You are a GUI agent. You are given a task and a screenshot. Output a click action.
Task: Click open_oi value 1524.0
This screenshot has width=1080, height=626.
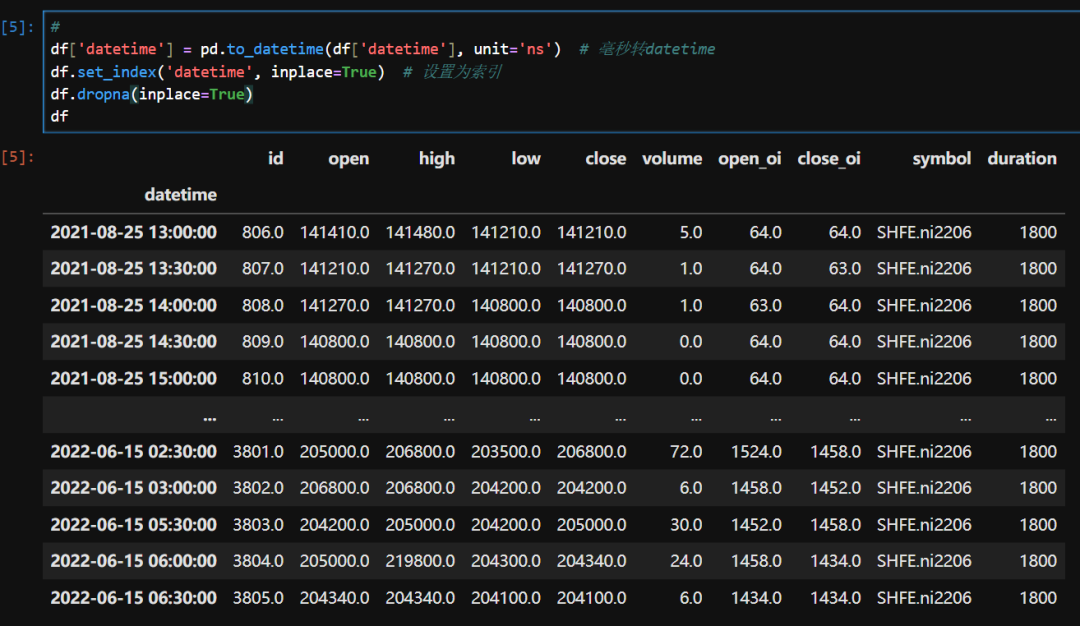(756, 452)
